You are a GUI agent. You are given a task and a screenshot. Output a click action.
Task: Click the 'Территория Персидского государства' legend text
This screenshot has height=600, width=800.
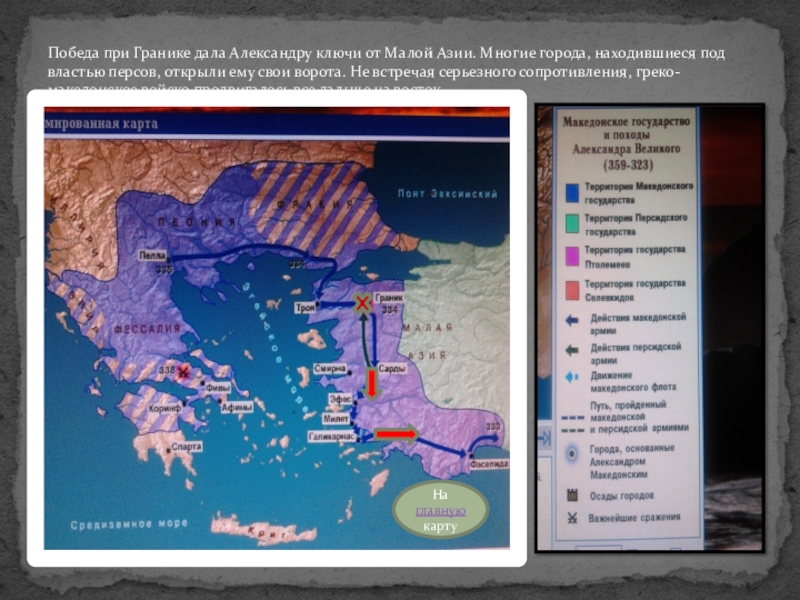636,224
